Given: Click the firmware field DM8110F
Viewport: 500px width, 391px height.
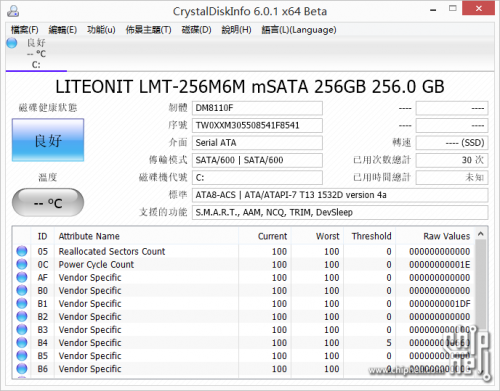Looking at the screenshot, I should [257, 108].
